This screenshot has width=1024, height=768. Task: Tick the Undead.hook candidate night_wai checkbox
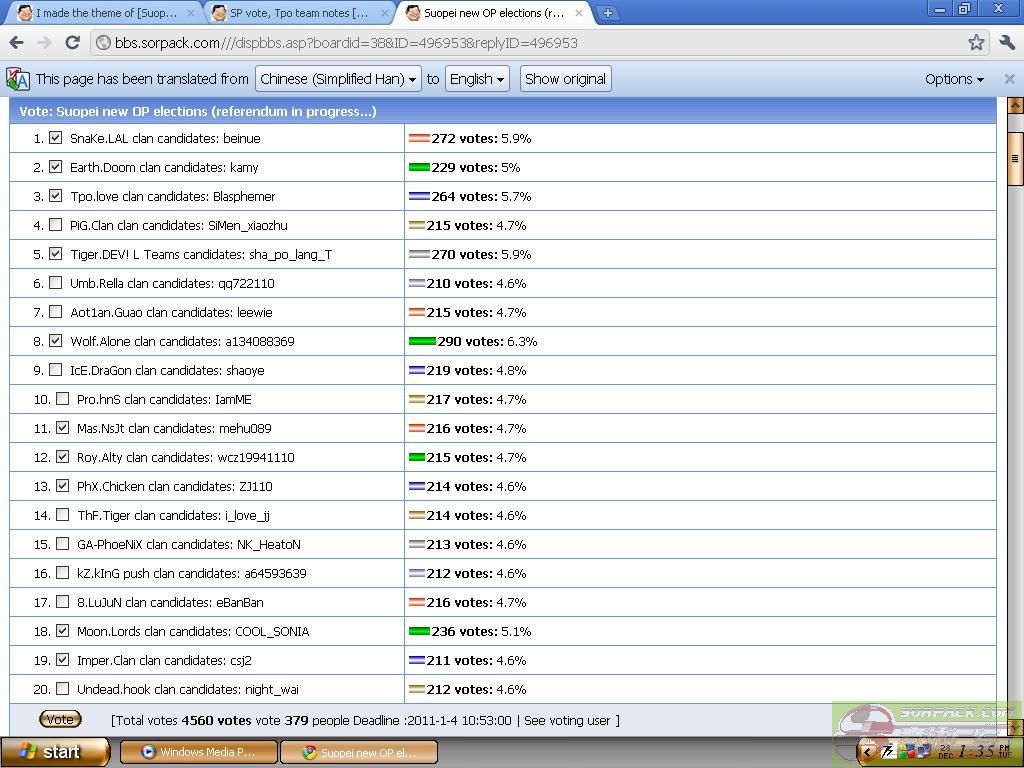[x=63, y=689]
